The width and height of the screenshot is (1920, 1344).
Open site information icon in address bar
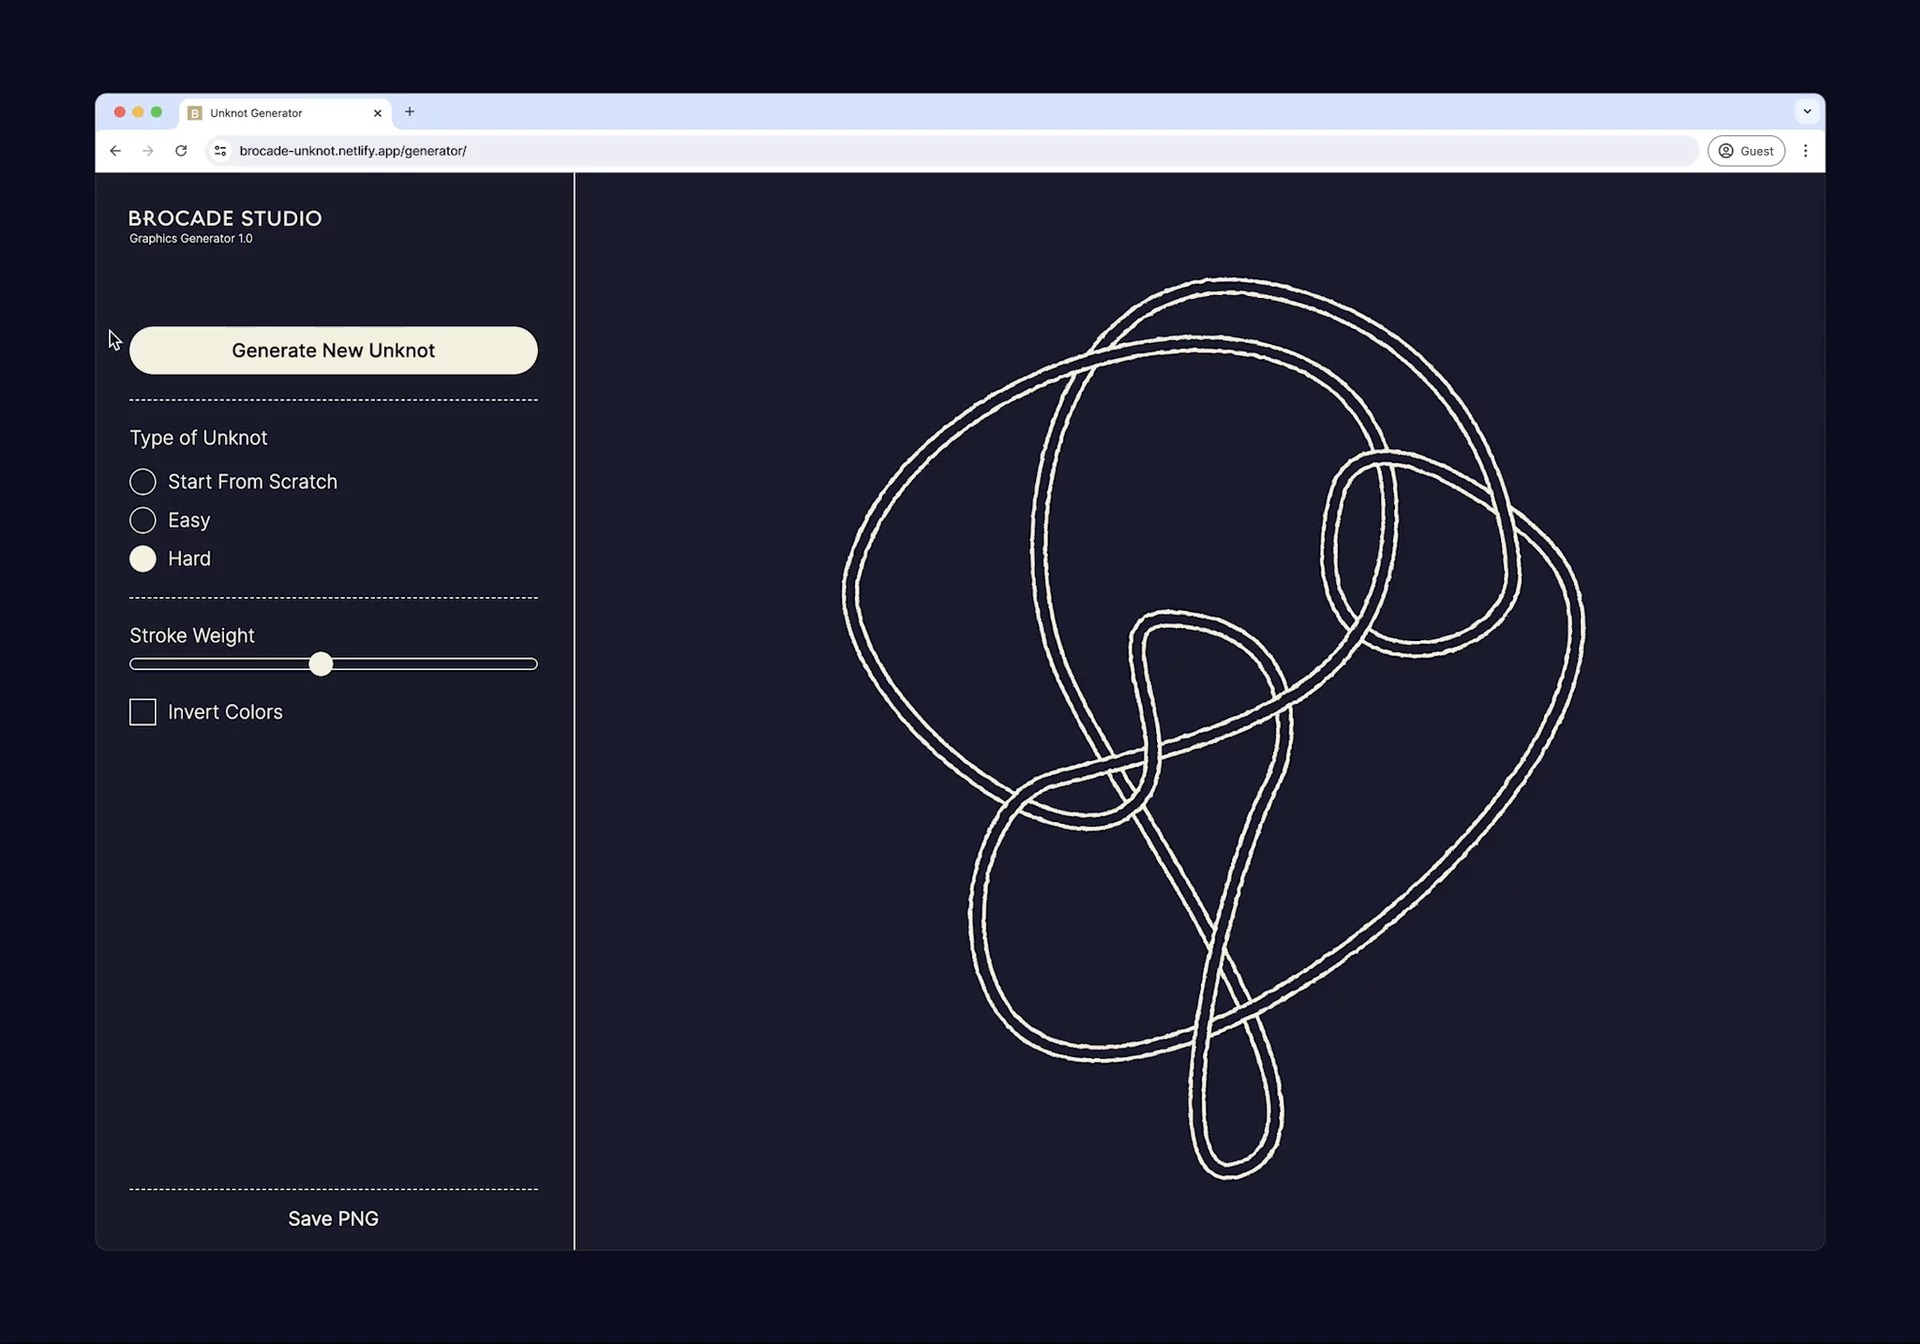[220, 151]
